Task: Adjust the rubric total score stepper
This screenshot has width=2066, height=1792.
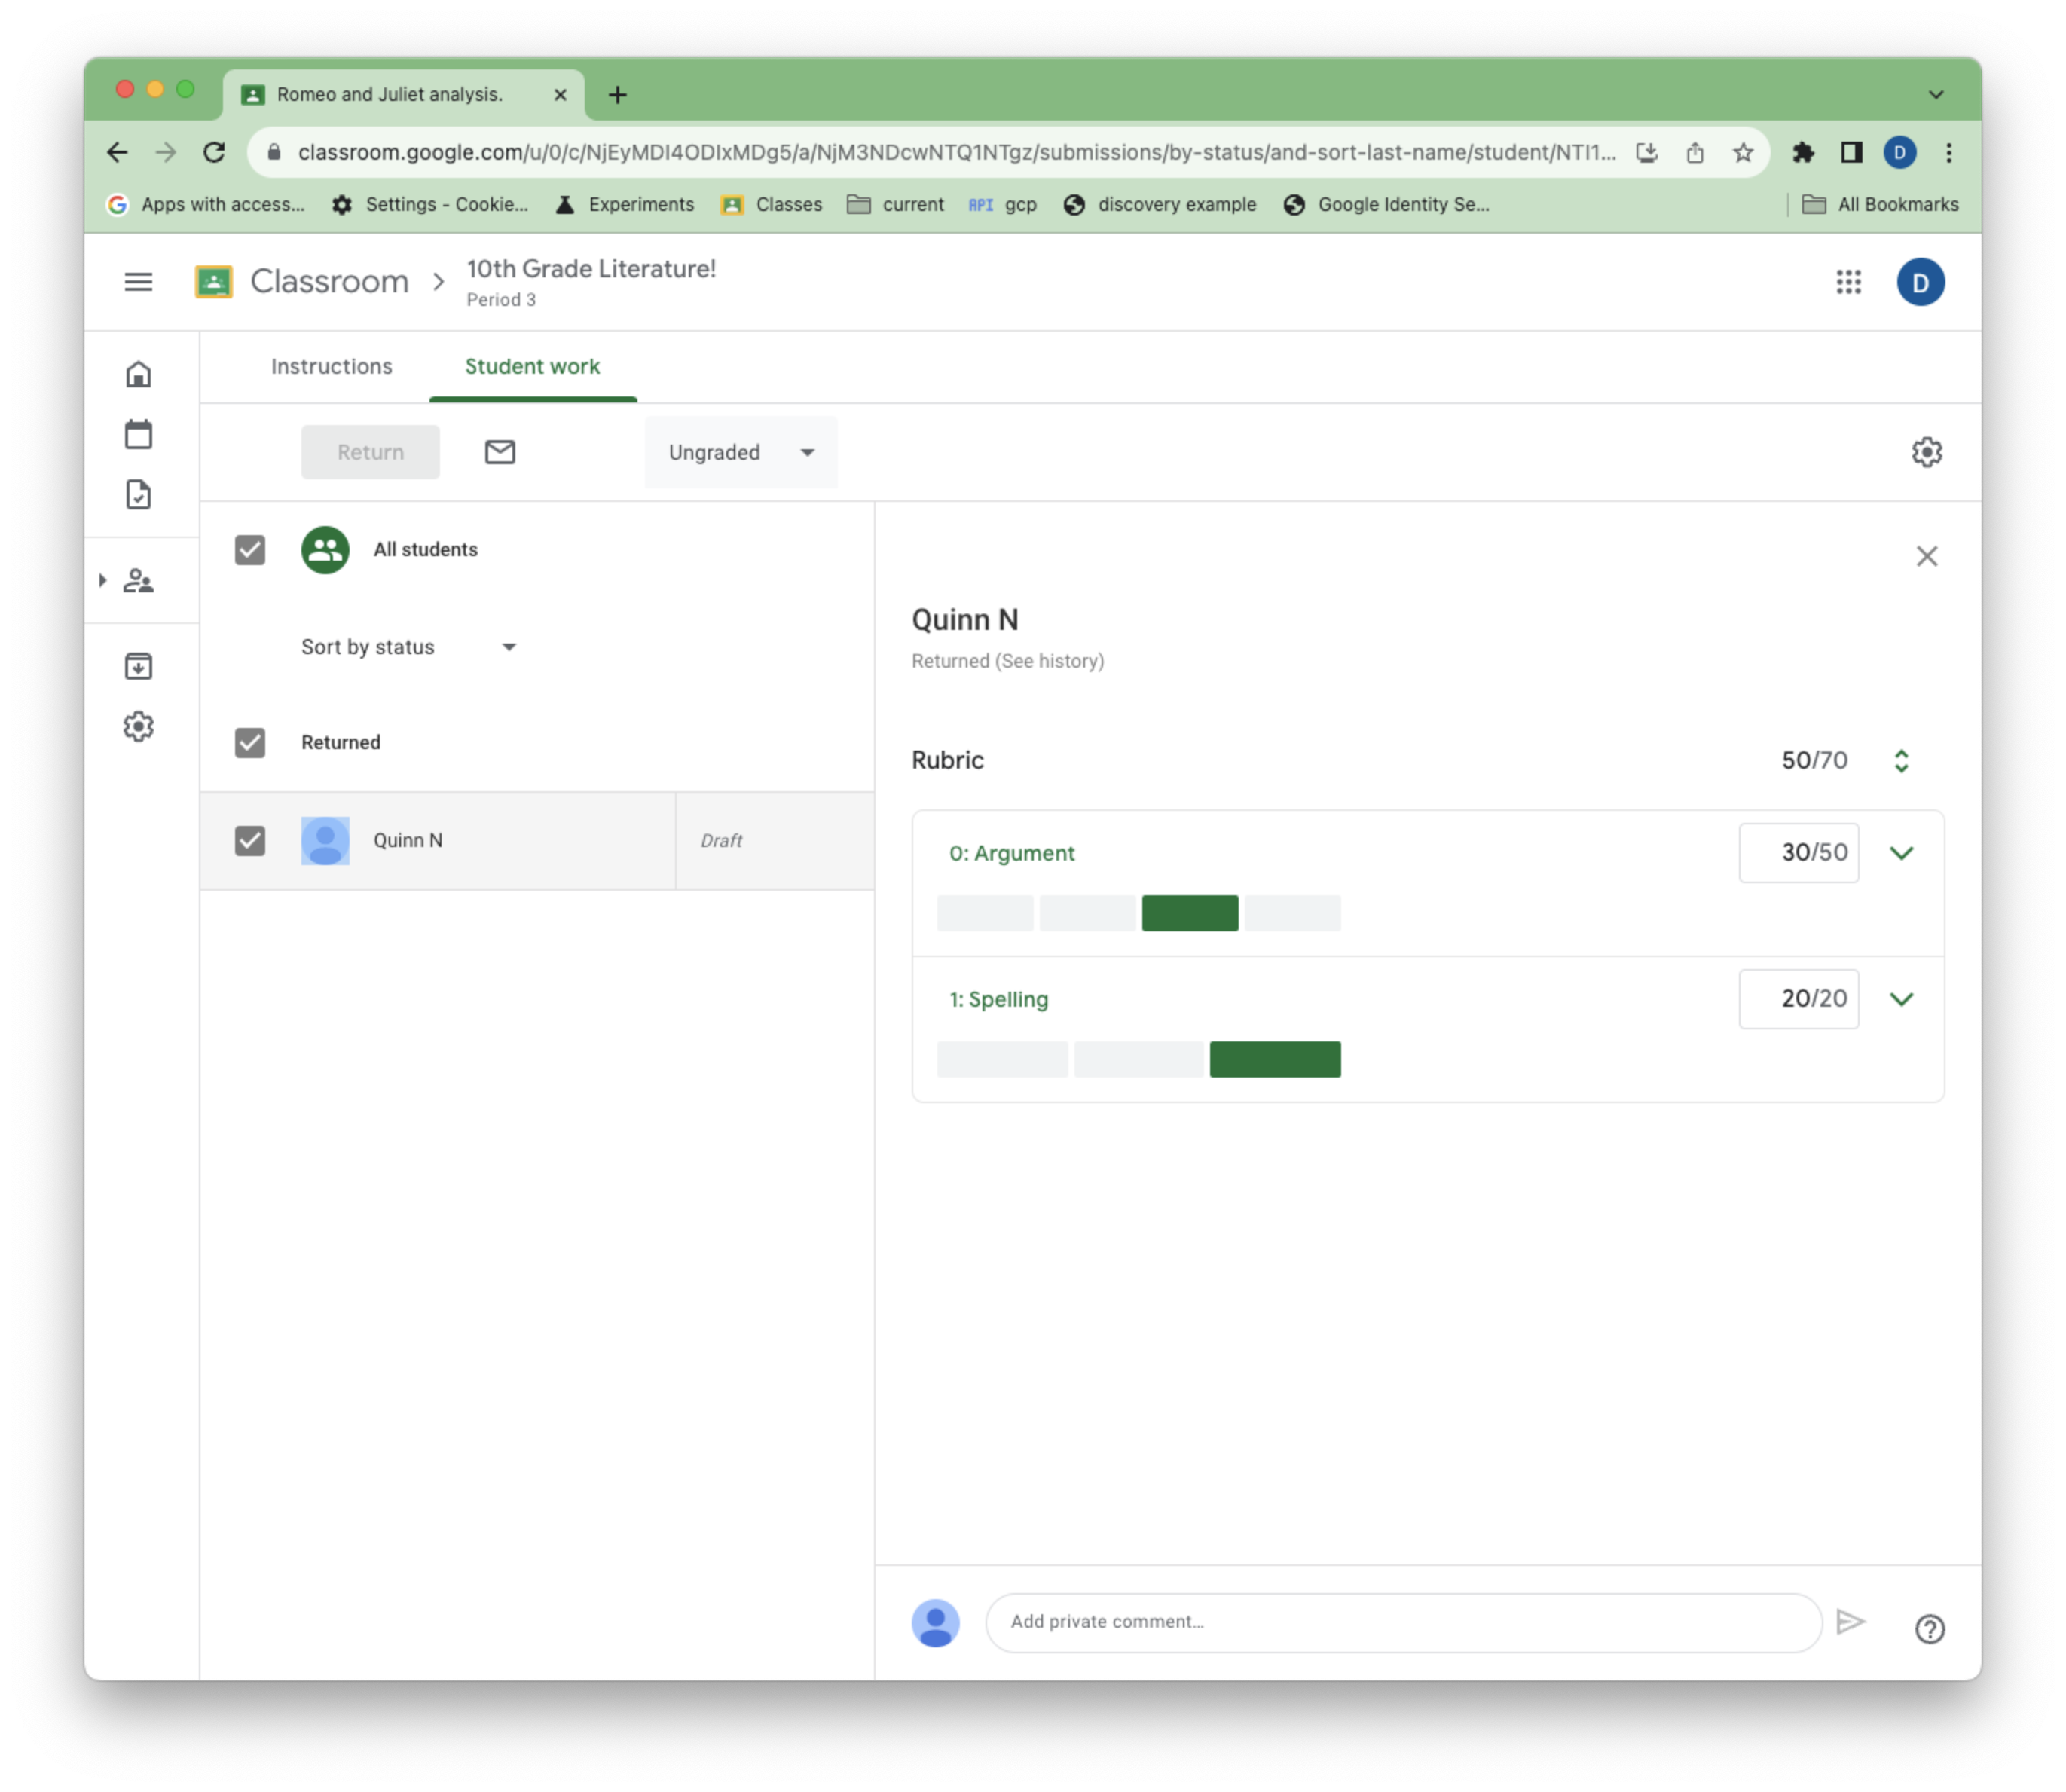Action: [x=1901, y=759]
